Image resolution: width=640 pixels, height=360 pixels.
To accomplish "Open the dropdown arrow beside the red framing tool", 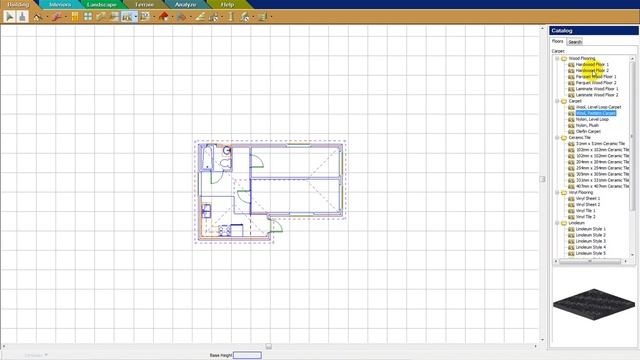I will tap(66, 17).
